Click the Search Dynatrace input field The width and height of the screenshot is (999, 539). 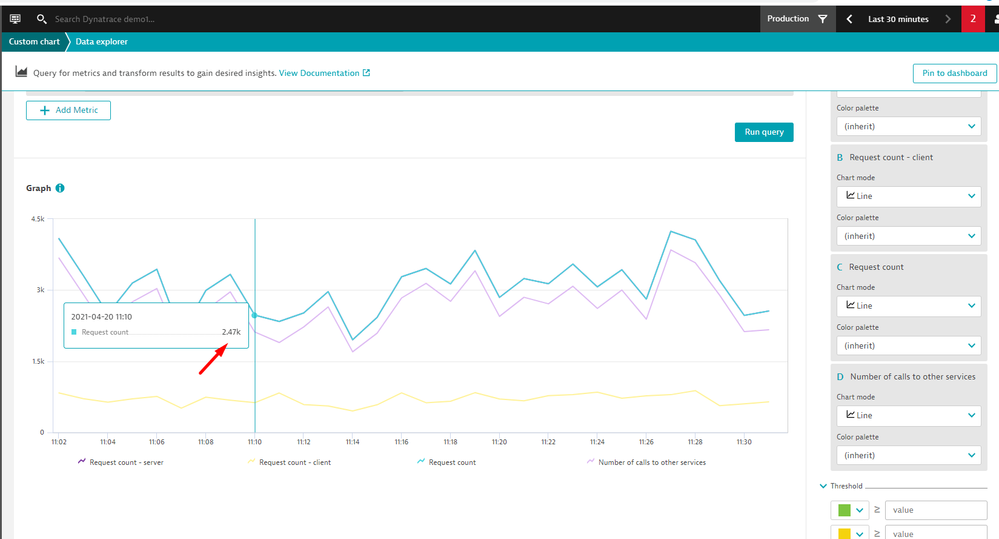[x=200, y=19]
